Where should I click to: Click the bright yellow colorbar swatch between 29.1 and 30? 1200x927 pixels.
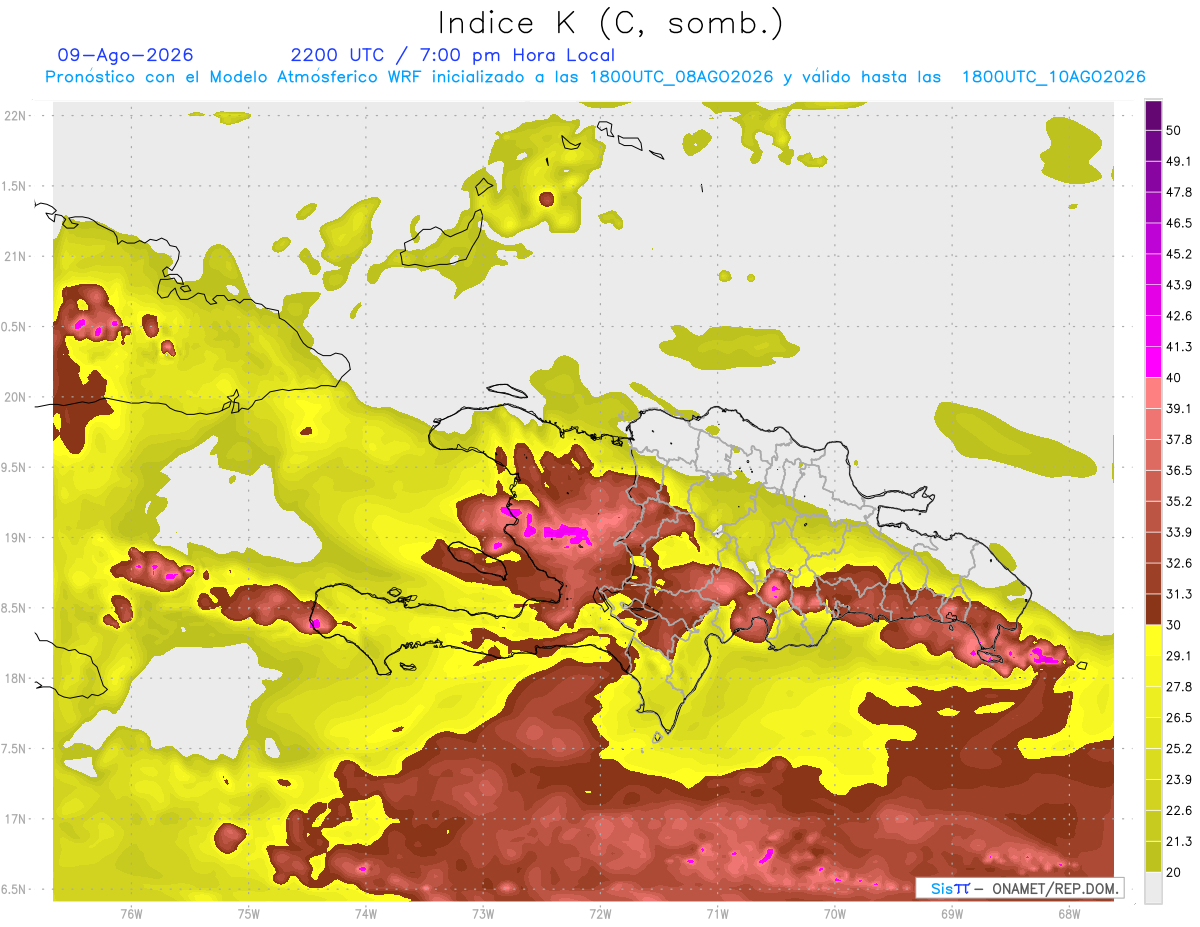point(1153,641)
